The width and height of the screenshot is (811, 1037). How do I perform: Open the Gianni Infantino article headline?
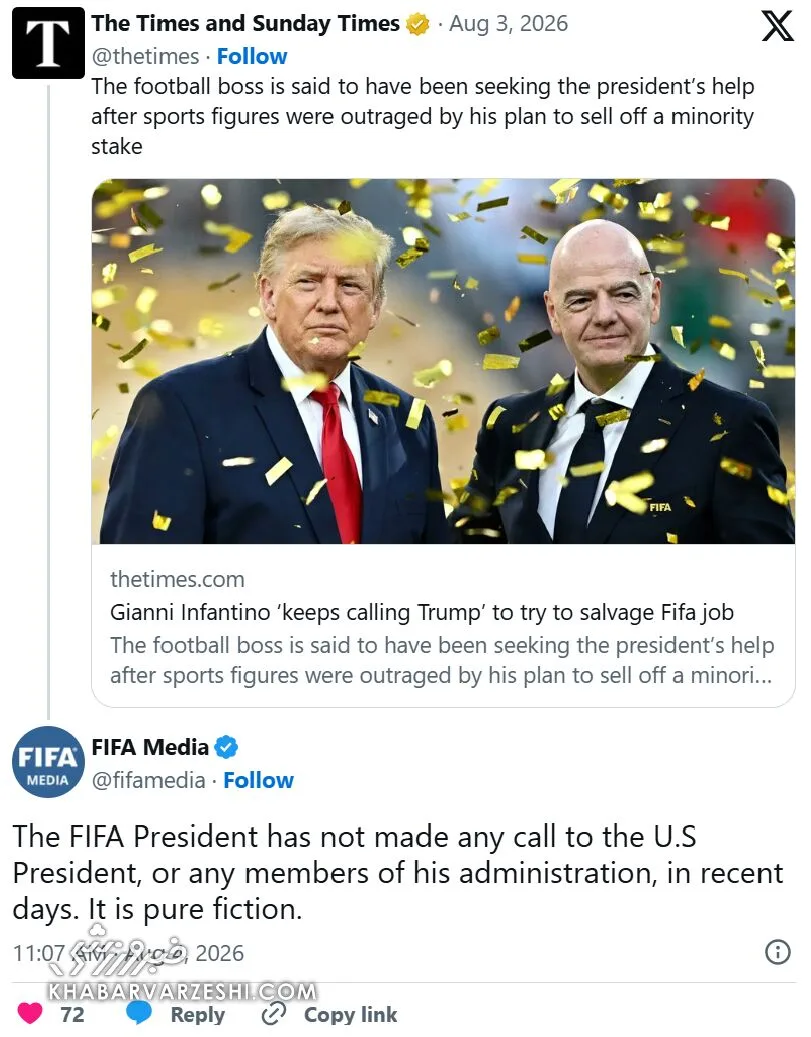coord(421,612)
